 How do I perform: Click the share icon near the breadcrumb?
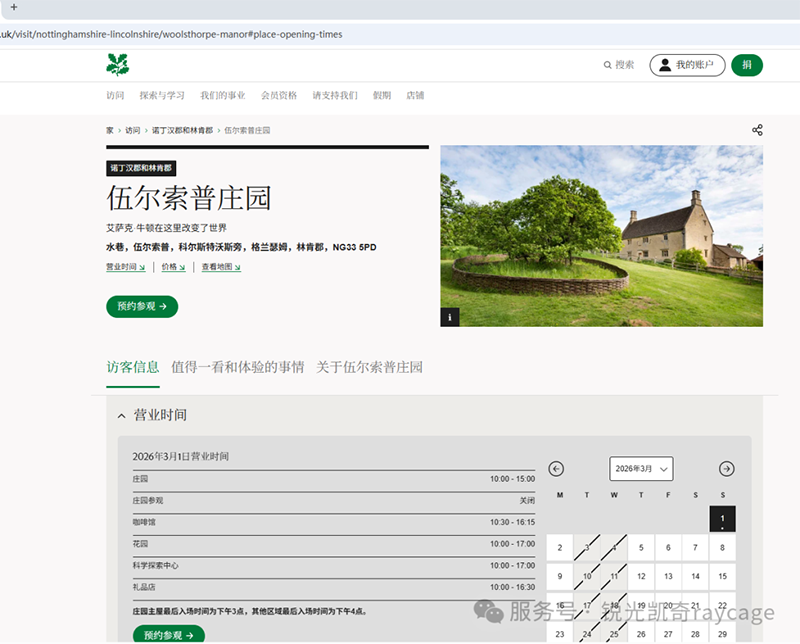757,129
